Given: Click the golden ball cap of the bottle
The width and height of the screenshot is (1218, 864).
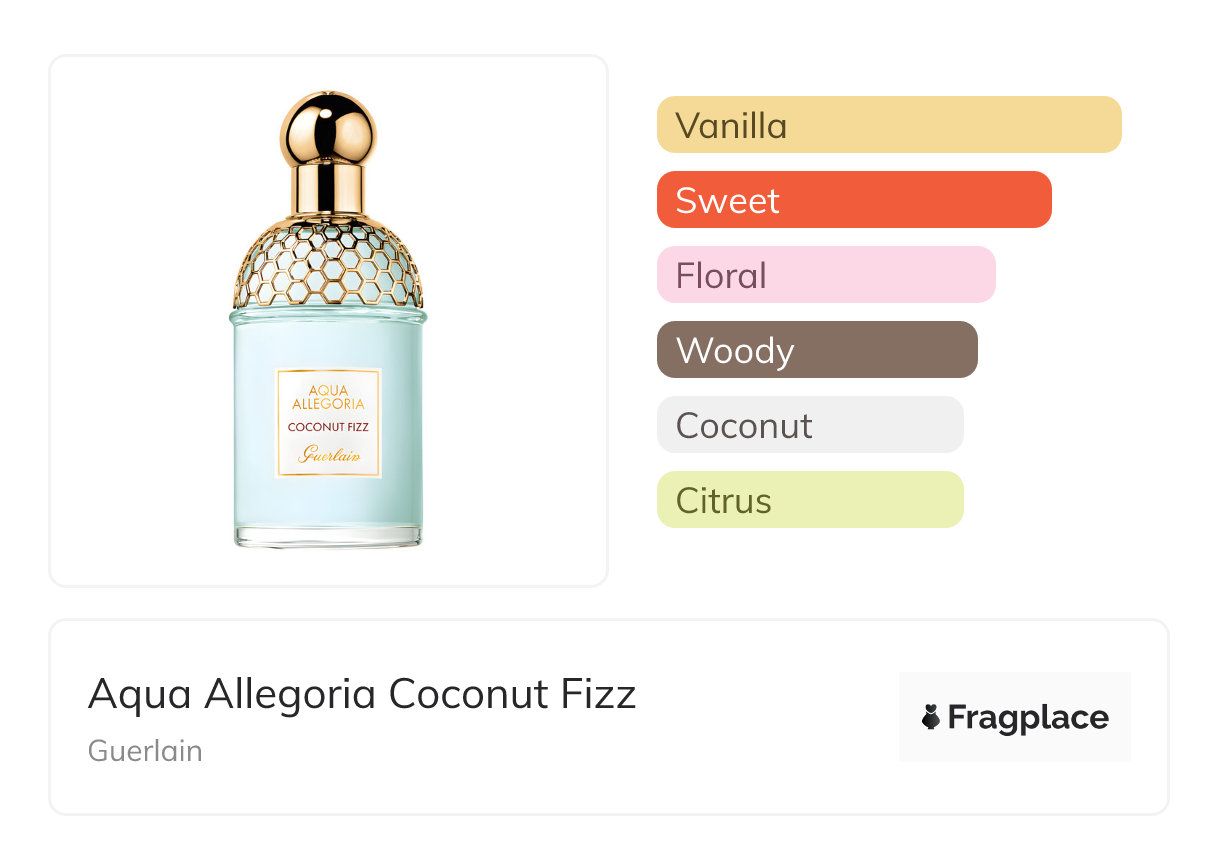Looking at the screenshot, I should 328,128.
